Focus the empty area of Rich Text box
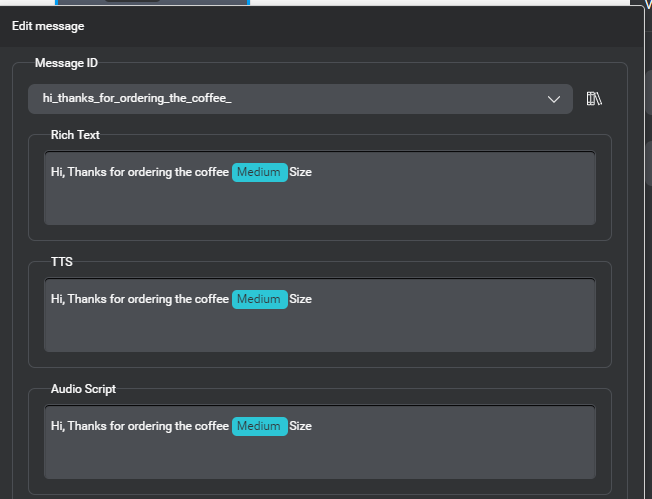Image resolution: width=652 pixels, height=499 pixels. click(320, 203)
